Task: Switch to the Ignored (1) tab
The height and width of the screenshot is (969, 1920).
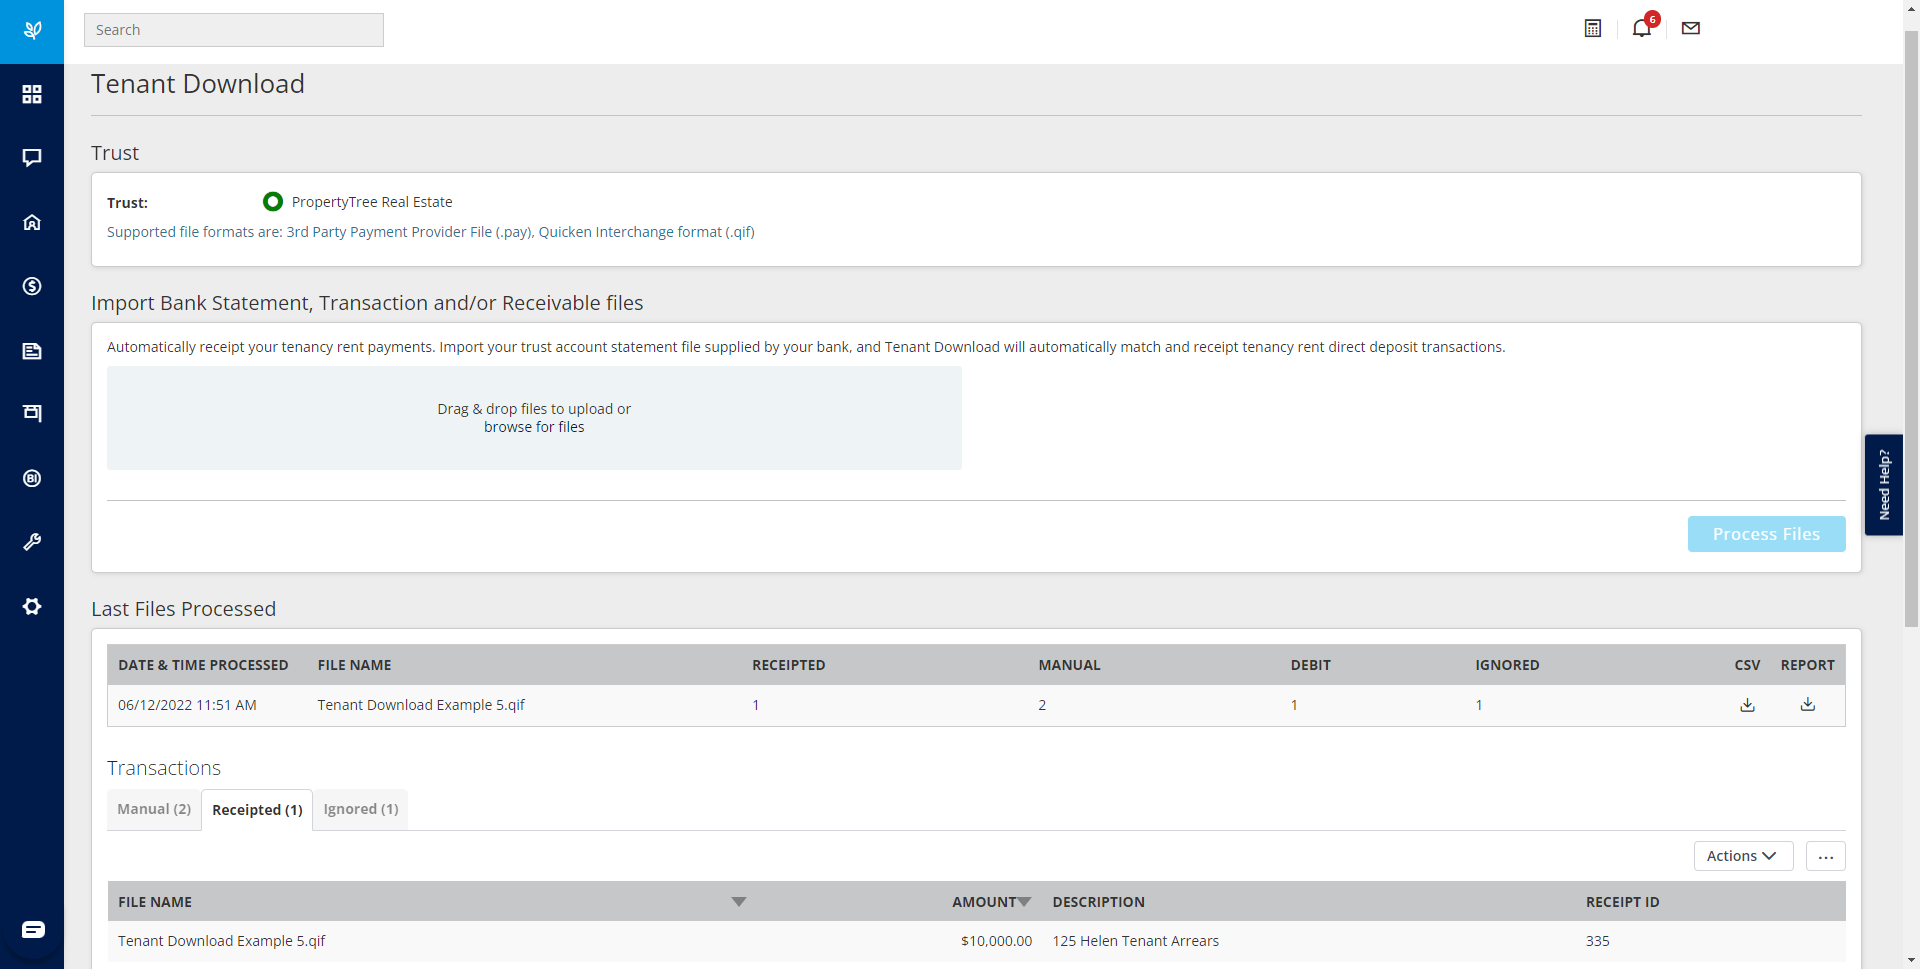Action: click(x=360, y=809)
